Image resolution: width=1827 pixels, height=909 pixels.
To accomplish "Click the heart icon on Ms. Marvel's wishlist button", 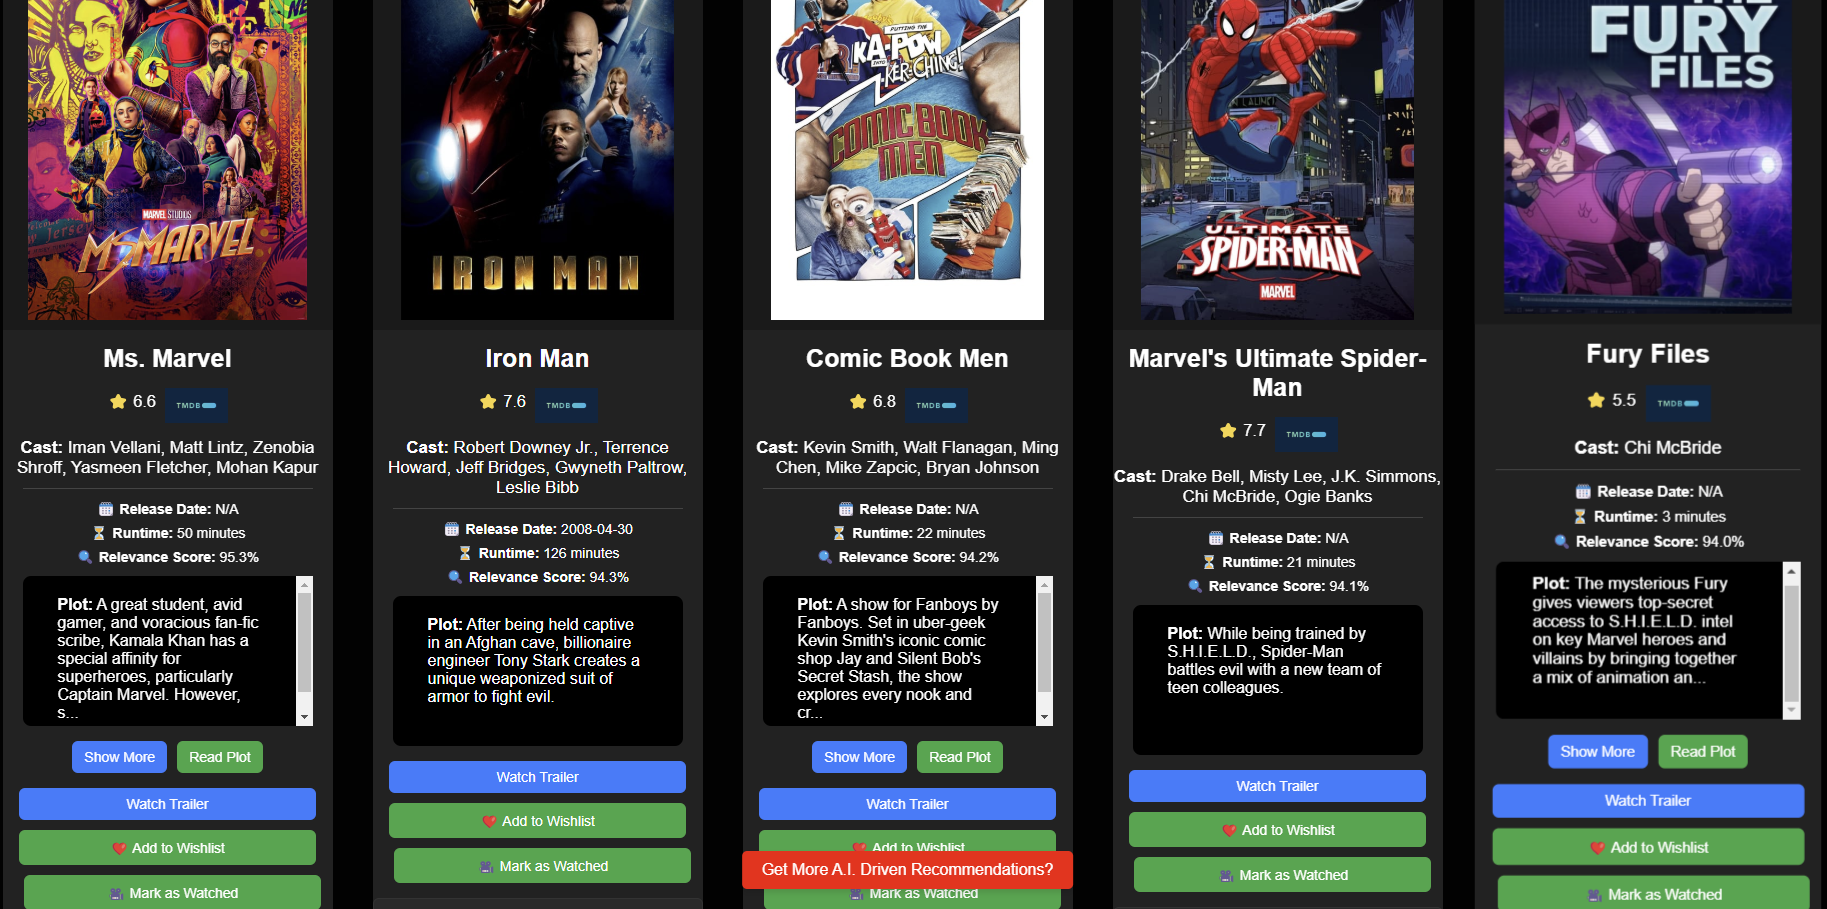I will pyautogui.click(x=119, y=848).
